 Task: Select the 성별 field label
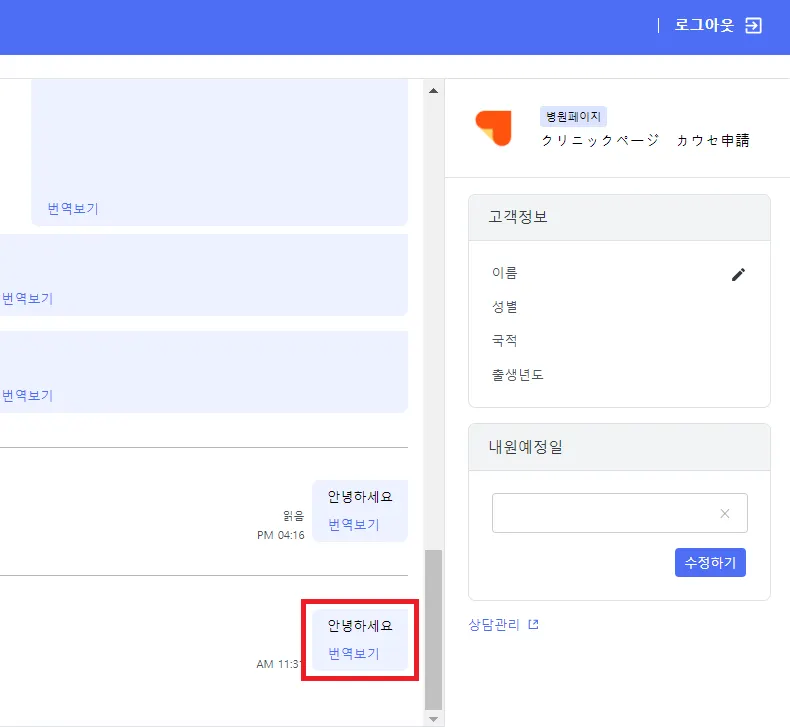pyautogui.click(x=505, y=307)
